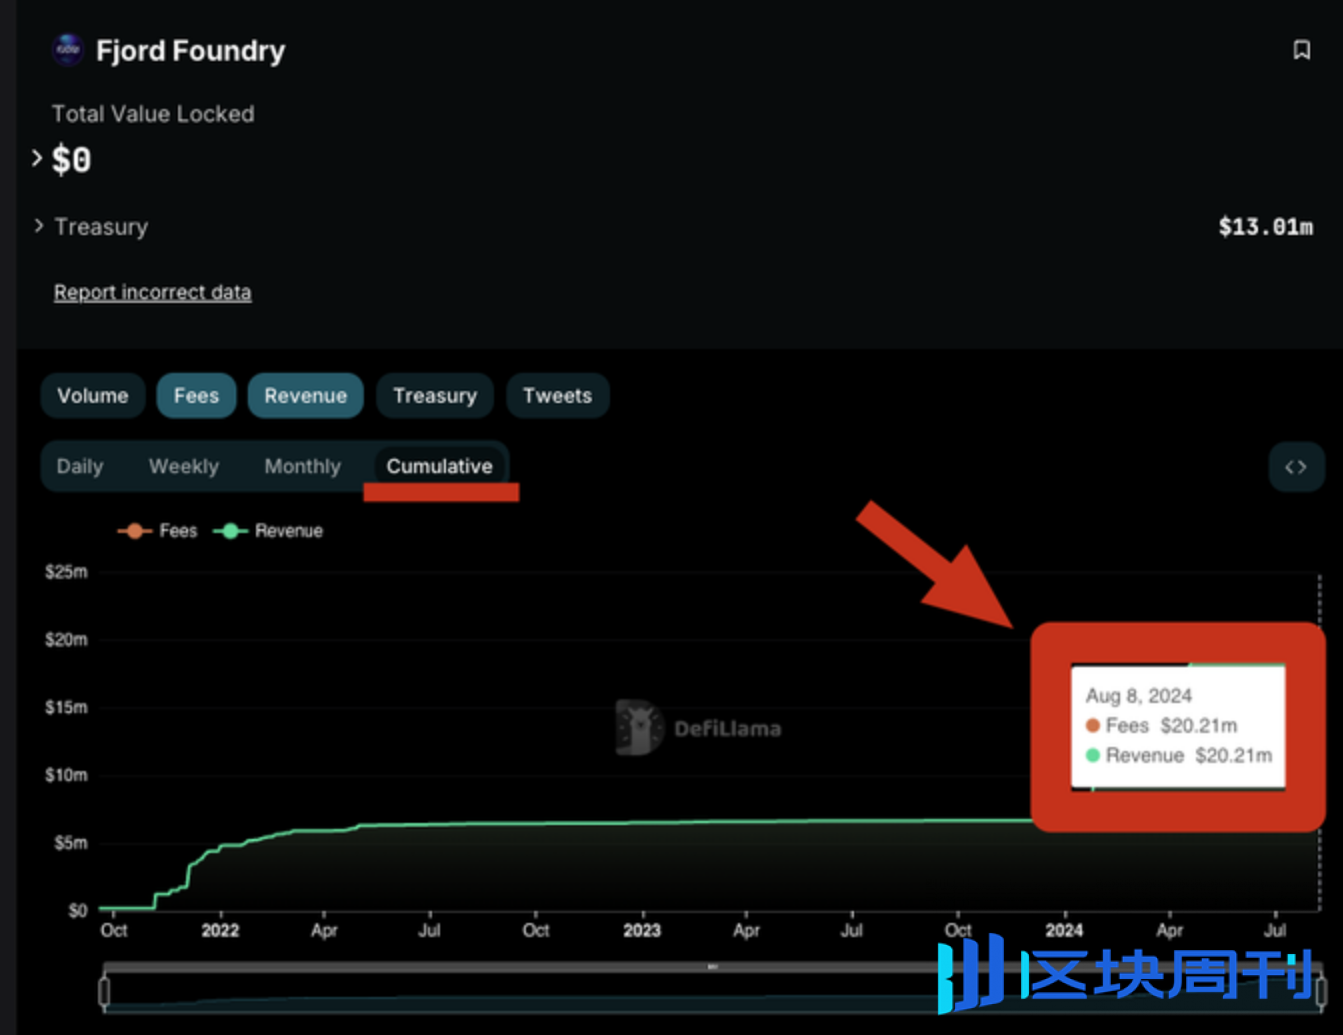Click the Fjord Foundry logo icon
Image resolution: width=1343 pixels, height=1035 pixels.
[x=68, y=49]
